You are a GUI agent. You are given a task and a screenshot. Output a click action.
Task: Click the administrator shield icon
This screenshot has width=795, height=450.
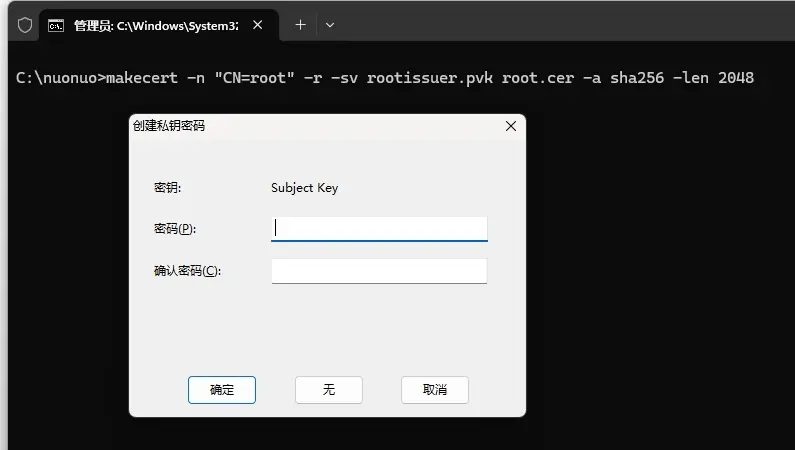point(25,25)
